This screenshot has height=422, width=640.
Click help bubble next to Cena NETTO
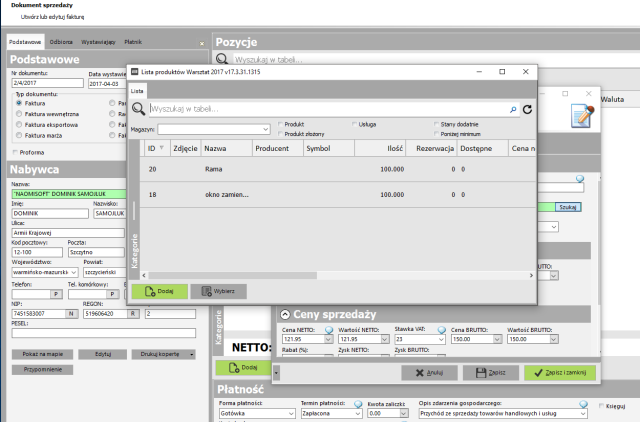[329, 330]
